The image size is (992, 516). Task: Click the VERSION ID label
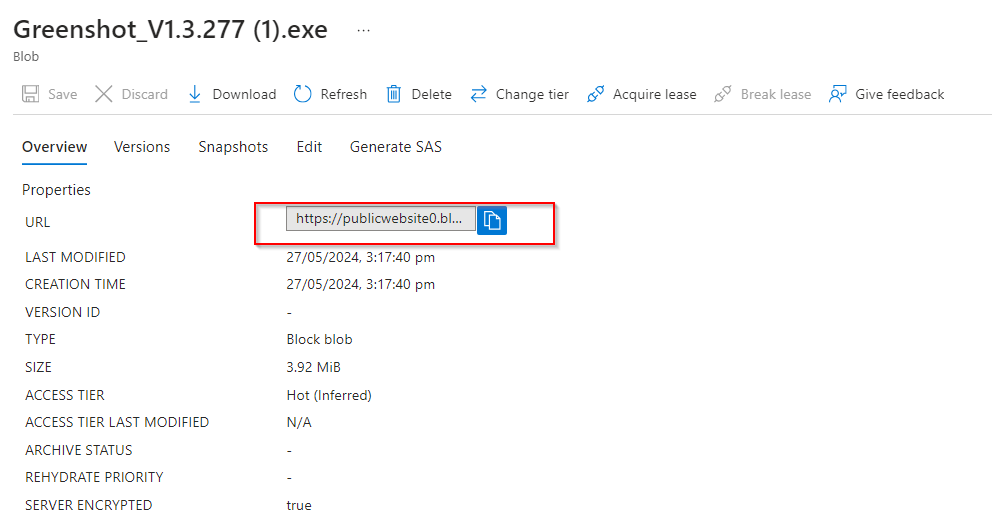tap(63, 312)
